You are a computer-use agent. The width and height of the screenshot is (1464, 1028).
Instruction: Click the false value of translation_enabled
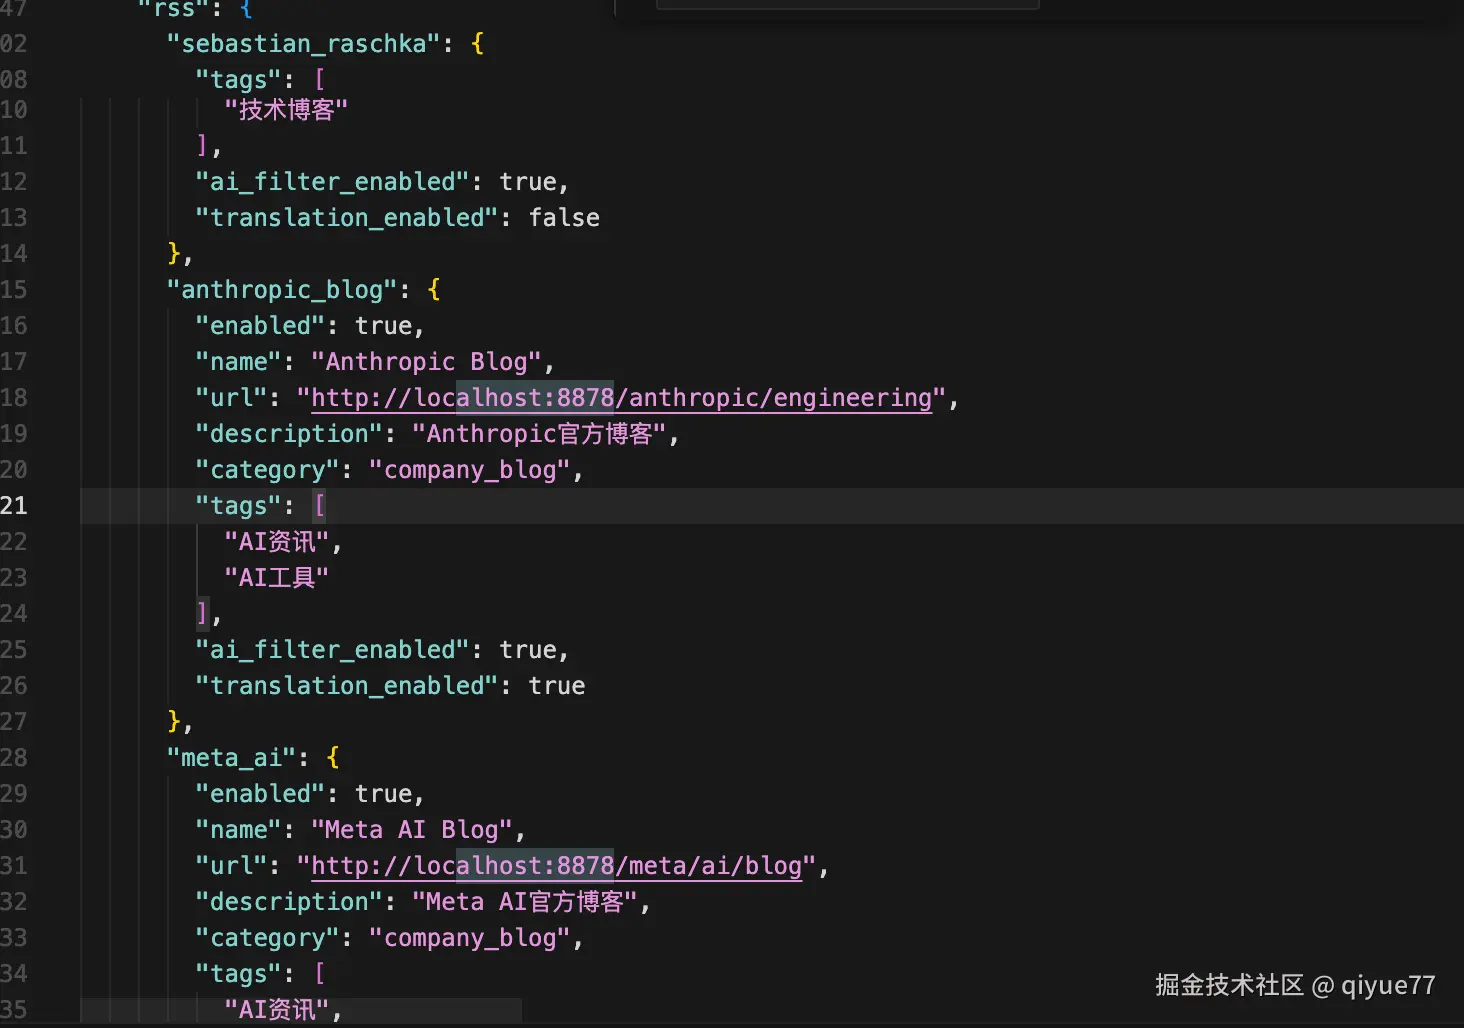(x=564, y=218)
